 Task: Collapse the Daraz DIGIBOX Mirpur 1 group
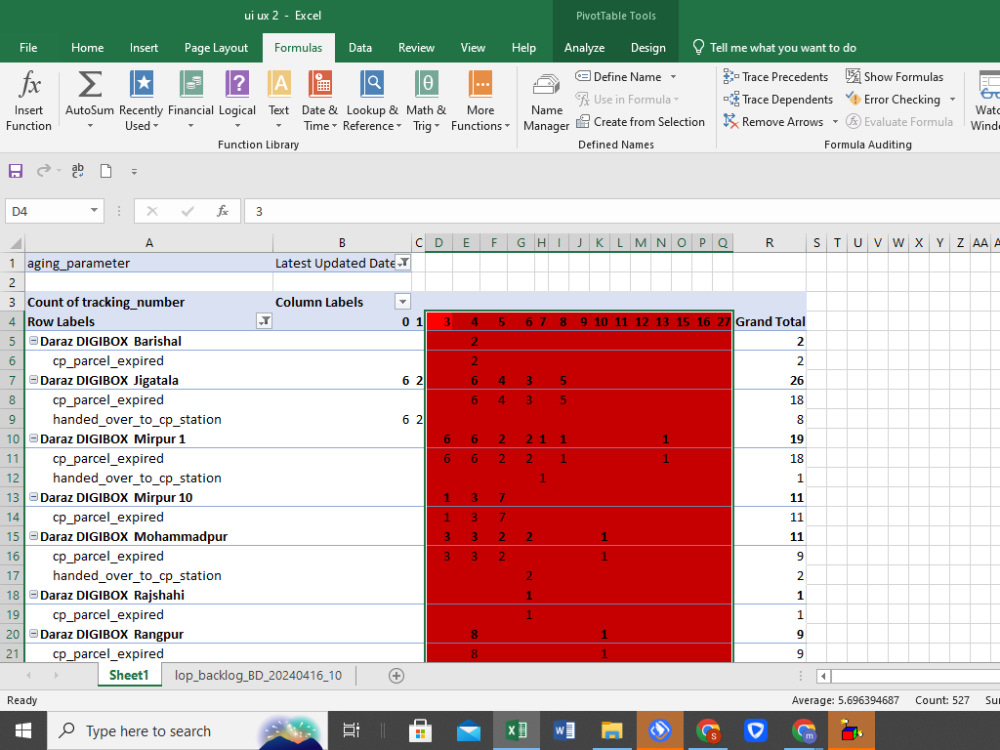point(33,439)
